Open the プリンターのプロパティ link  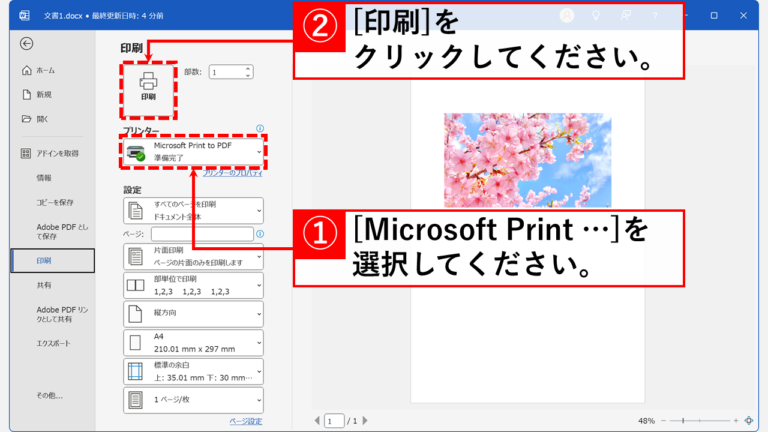[x=233, y=173]
